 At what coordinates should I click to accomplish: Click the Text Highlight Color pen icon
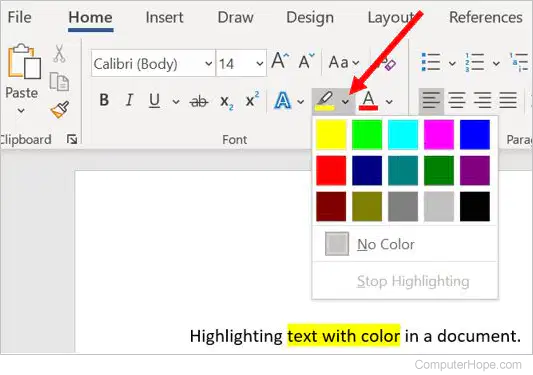coord(325,101)
